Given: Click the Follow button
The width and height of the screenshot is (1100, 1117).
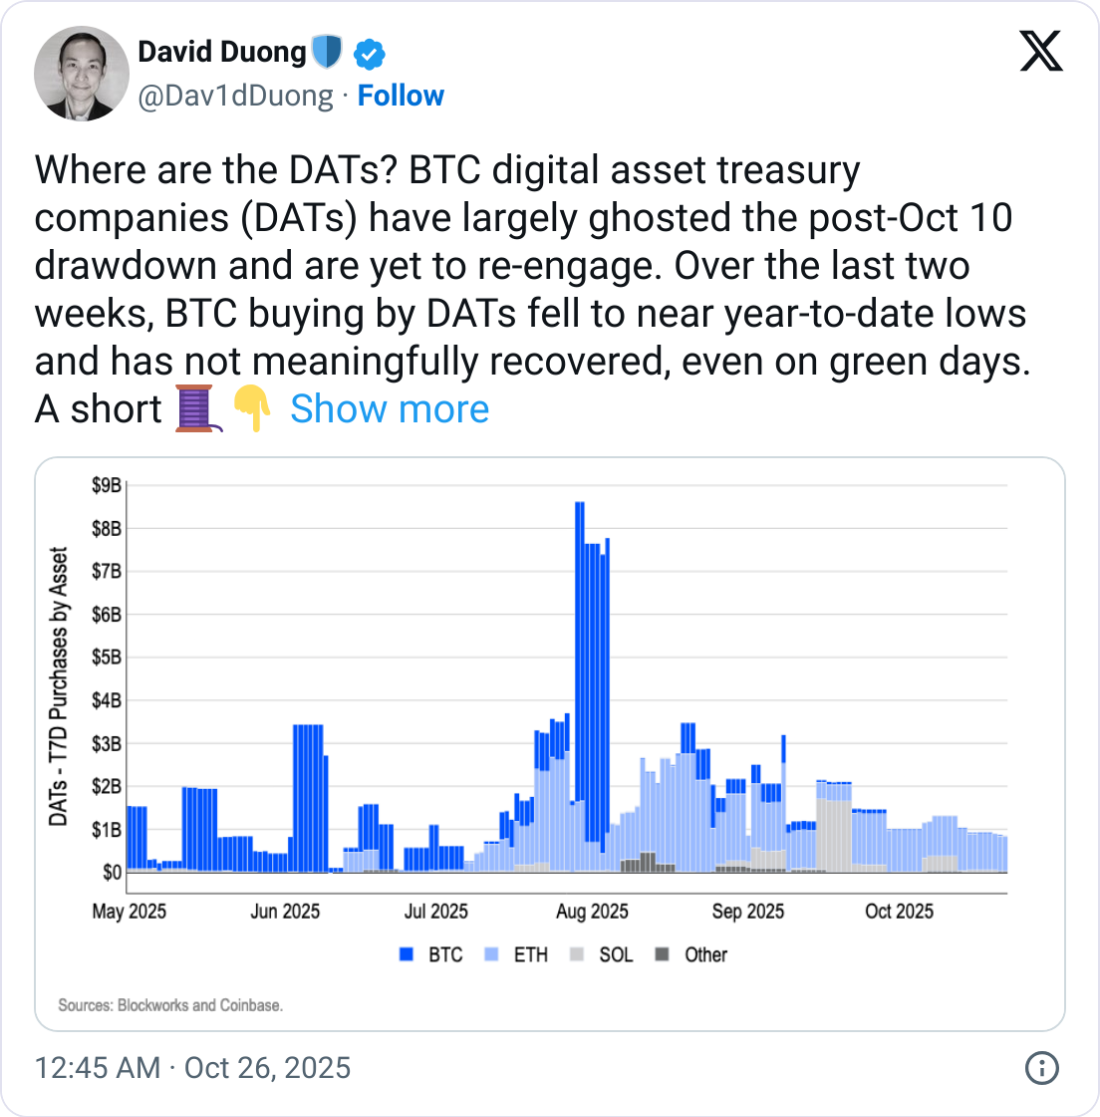Looking at the screenshot, I should click(x=401, y=96).
